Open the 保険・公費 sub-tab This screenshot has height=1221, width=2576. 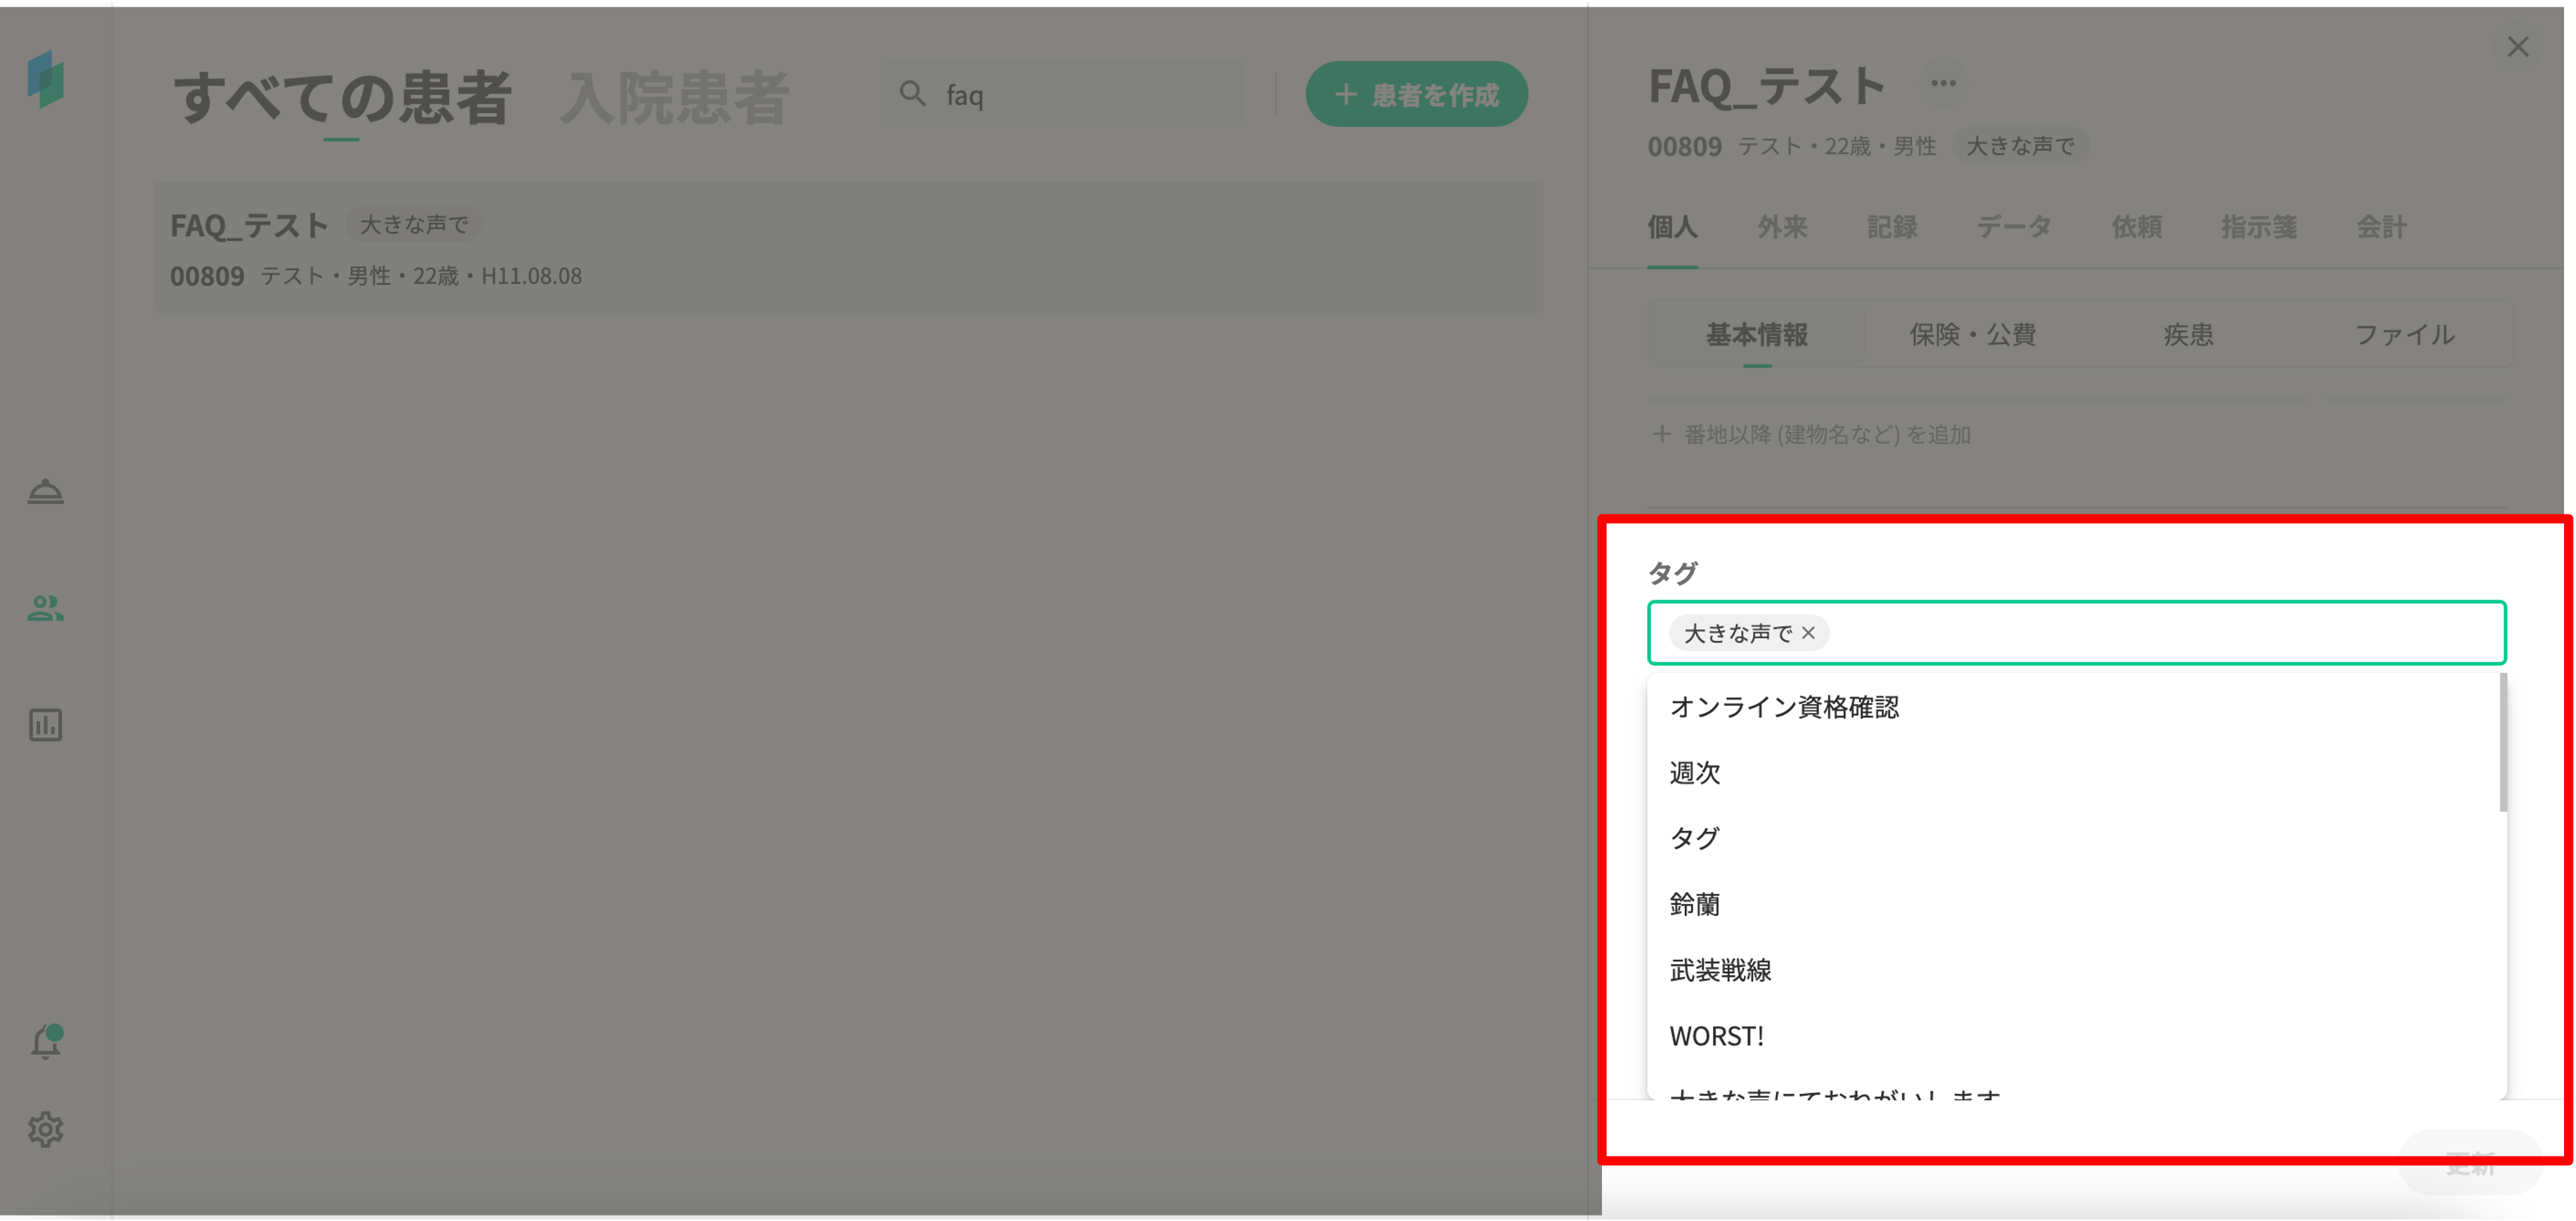click(x=1972, y=335)
